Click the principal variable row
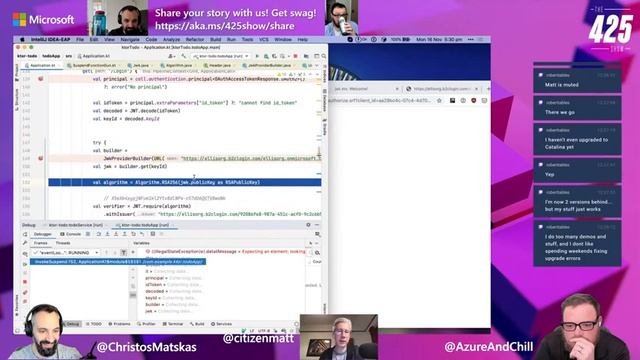Image resolution: width=640 pixels, height=360 pixels. click(x=173, y=278)
